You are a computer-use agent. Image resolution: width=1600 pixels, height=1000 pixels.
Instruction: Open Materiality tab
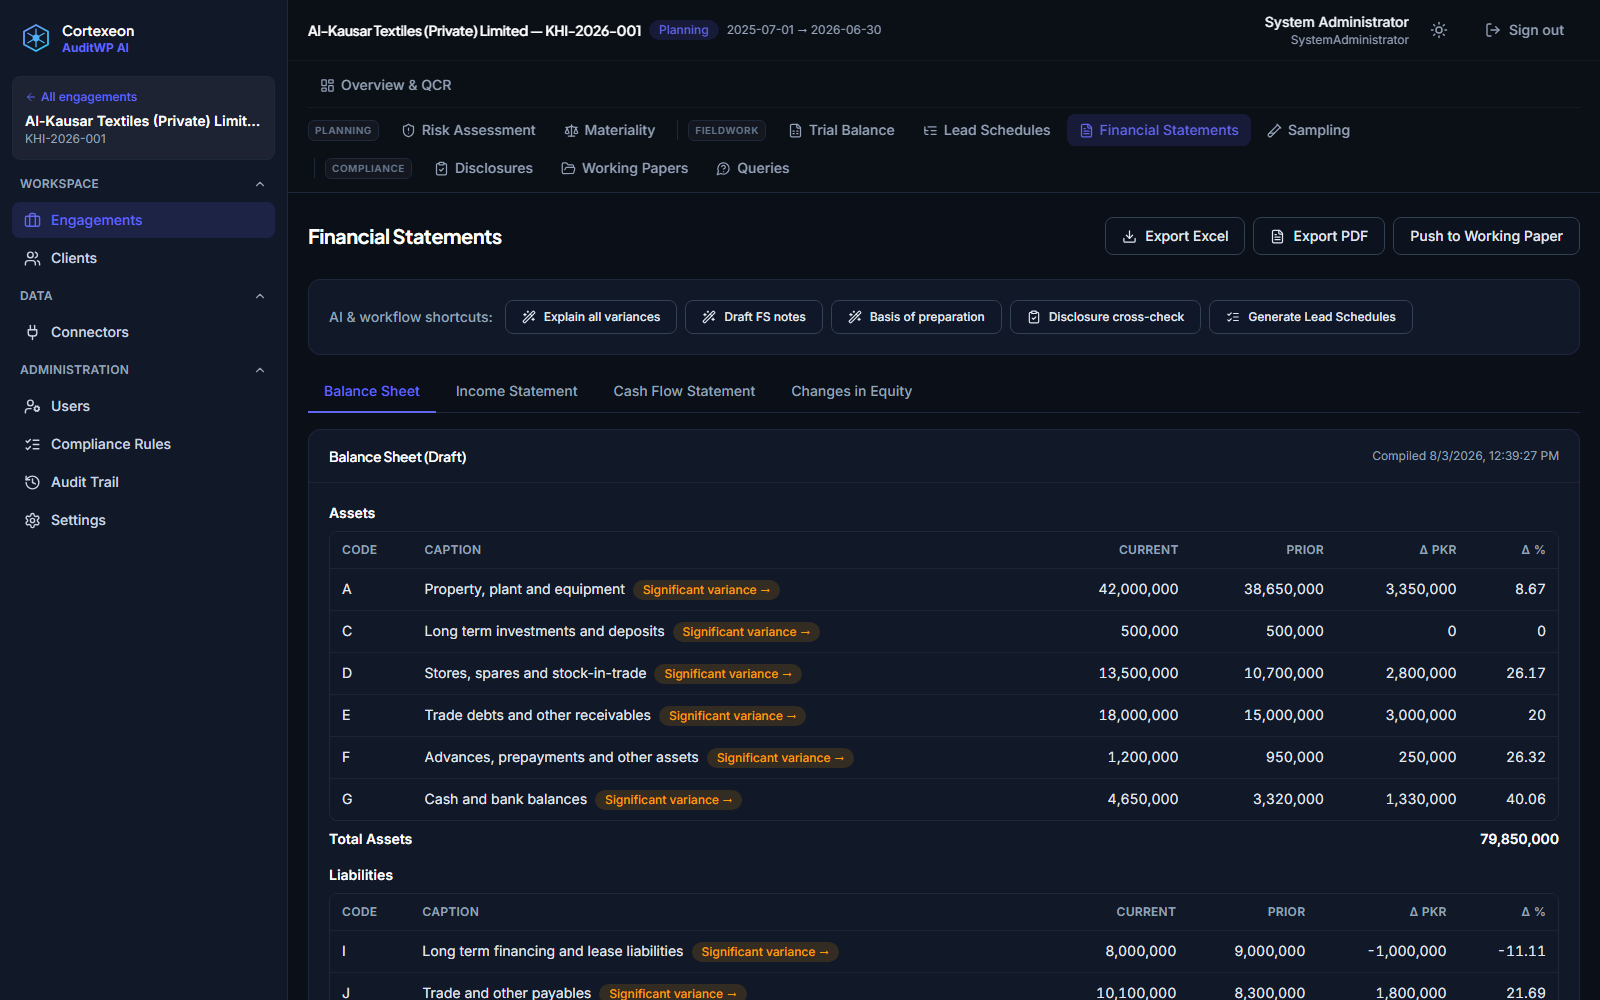click(610, 130)
